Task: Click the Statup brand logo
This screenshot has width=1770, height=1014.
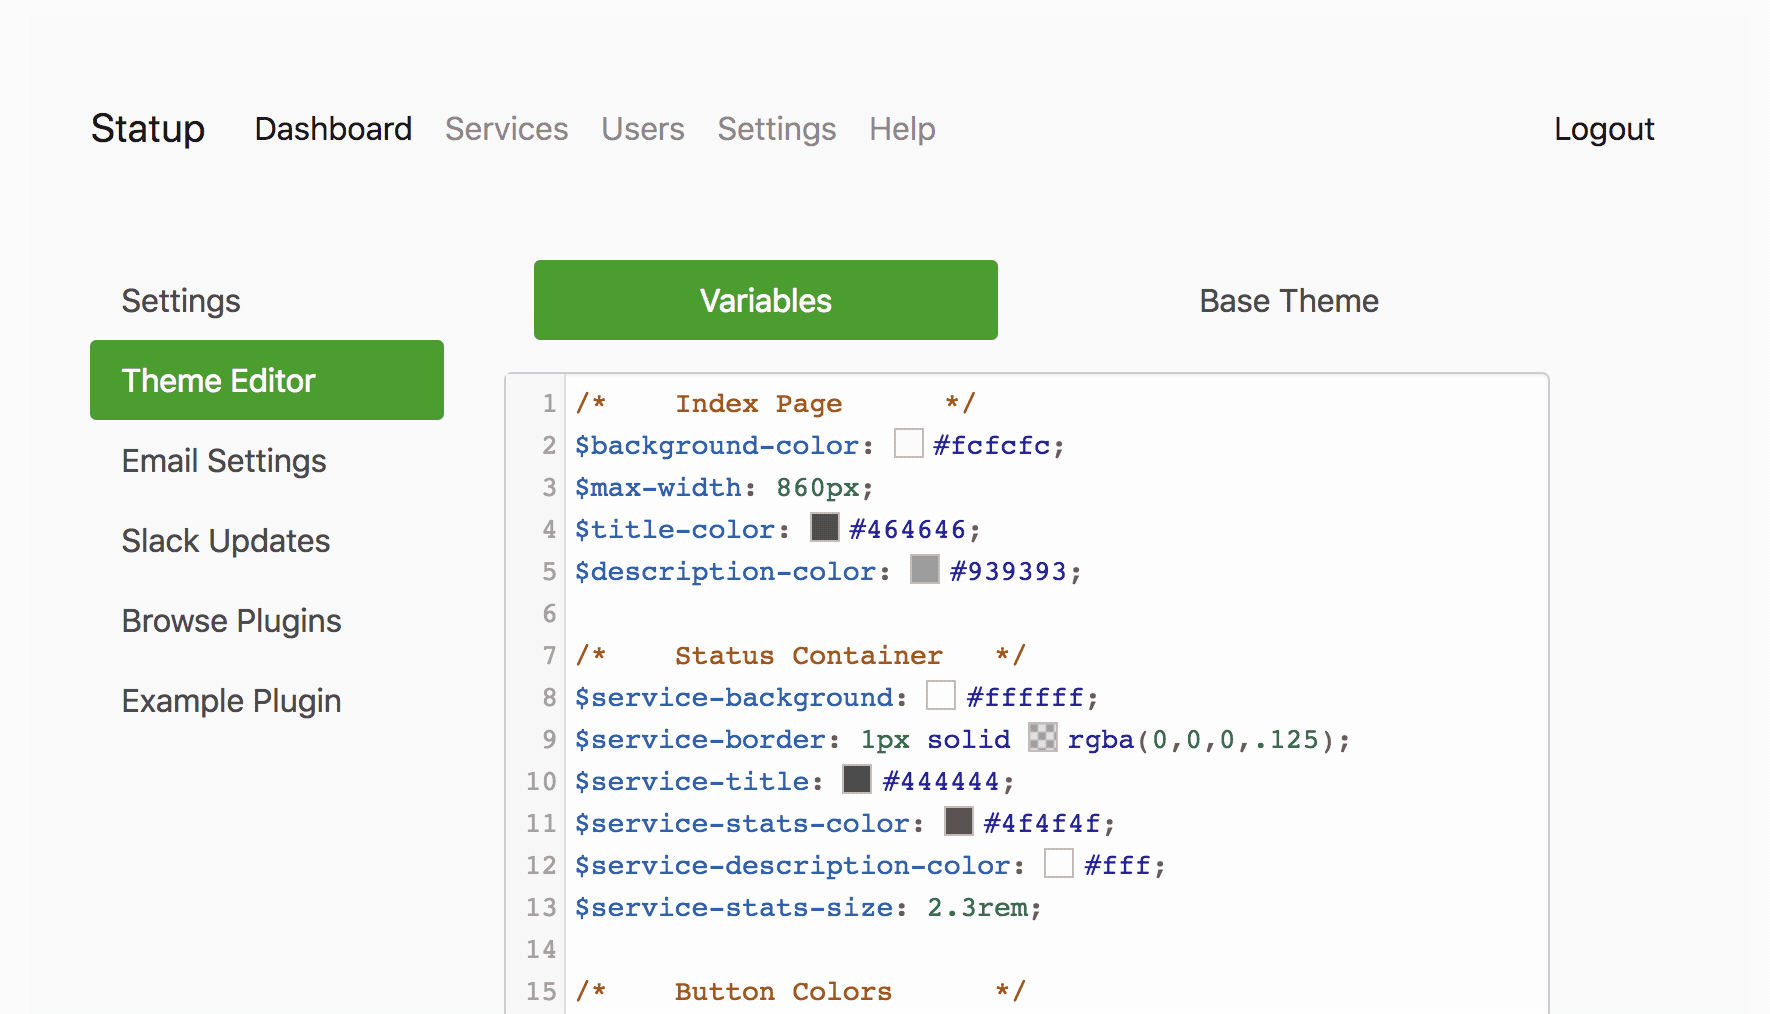Action: [x=148, y=129]
